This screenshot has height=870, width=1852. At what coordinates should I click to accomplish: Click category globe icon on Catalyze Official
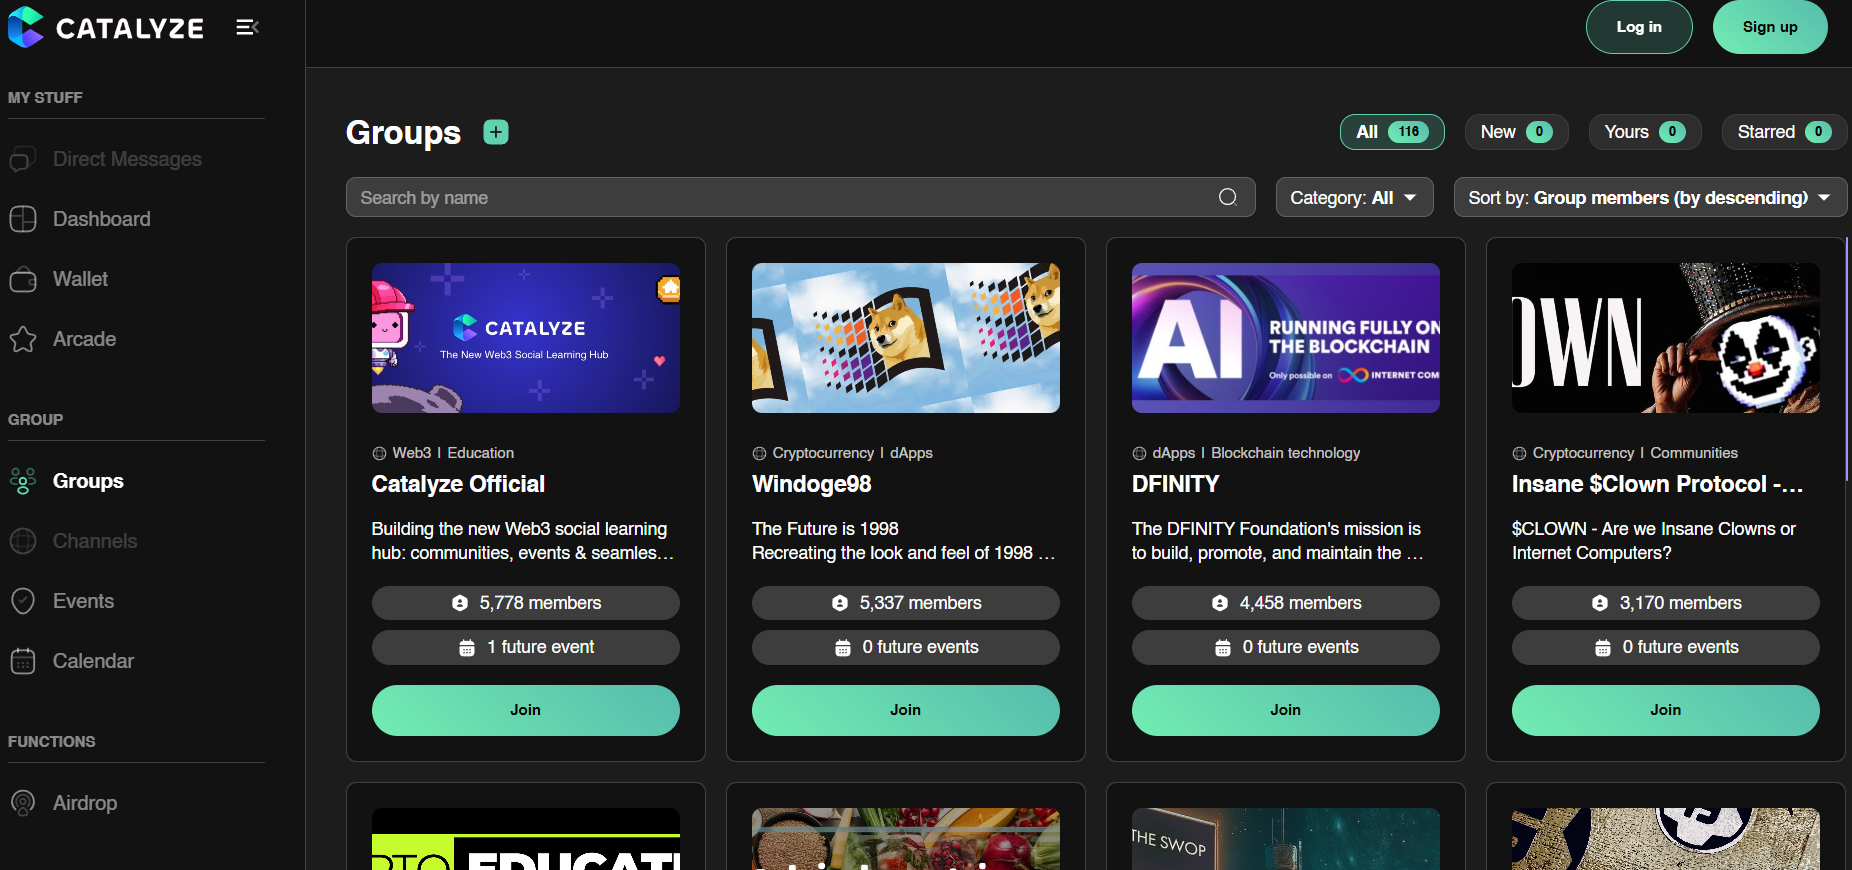[379, 453]
